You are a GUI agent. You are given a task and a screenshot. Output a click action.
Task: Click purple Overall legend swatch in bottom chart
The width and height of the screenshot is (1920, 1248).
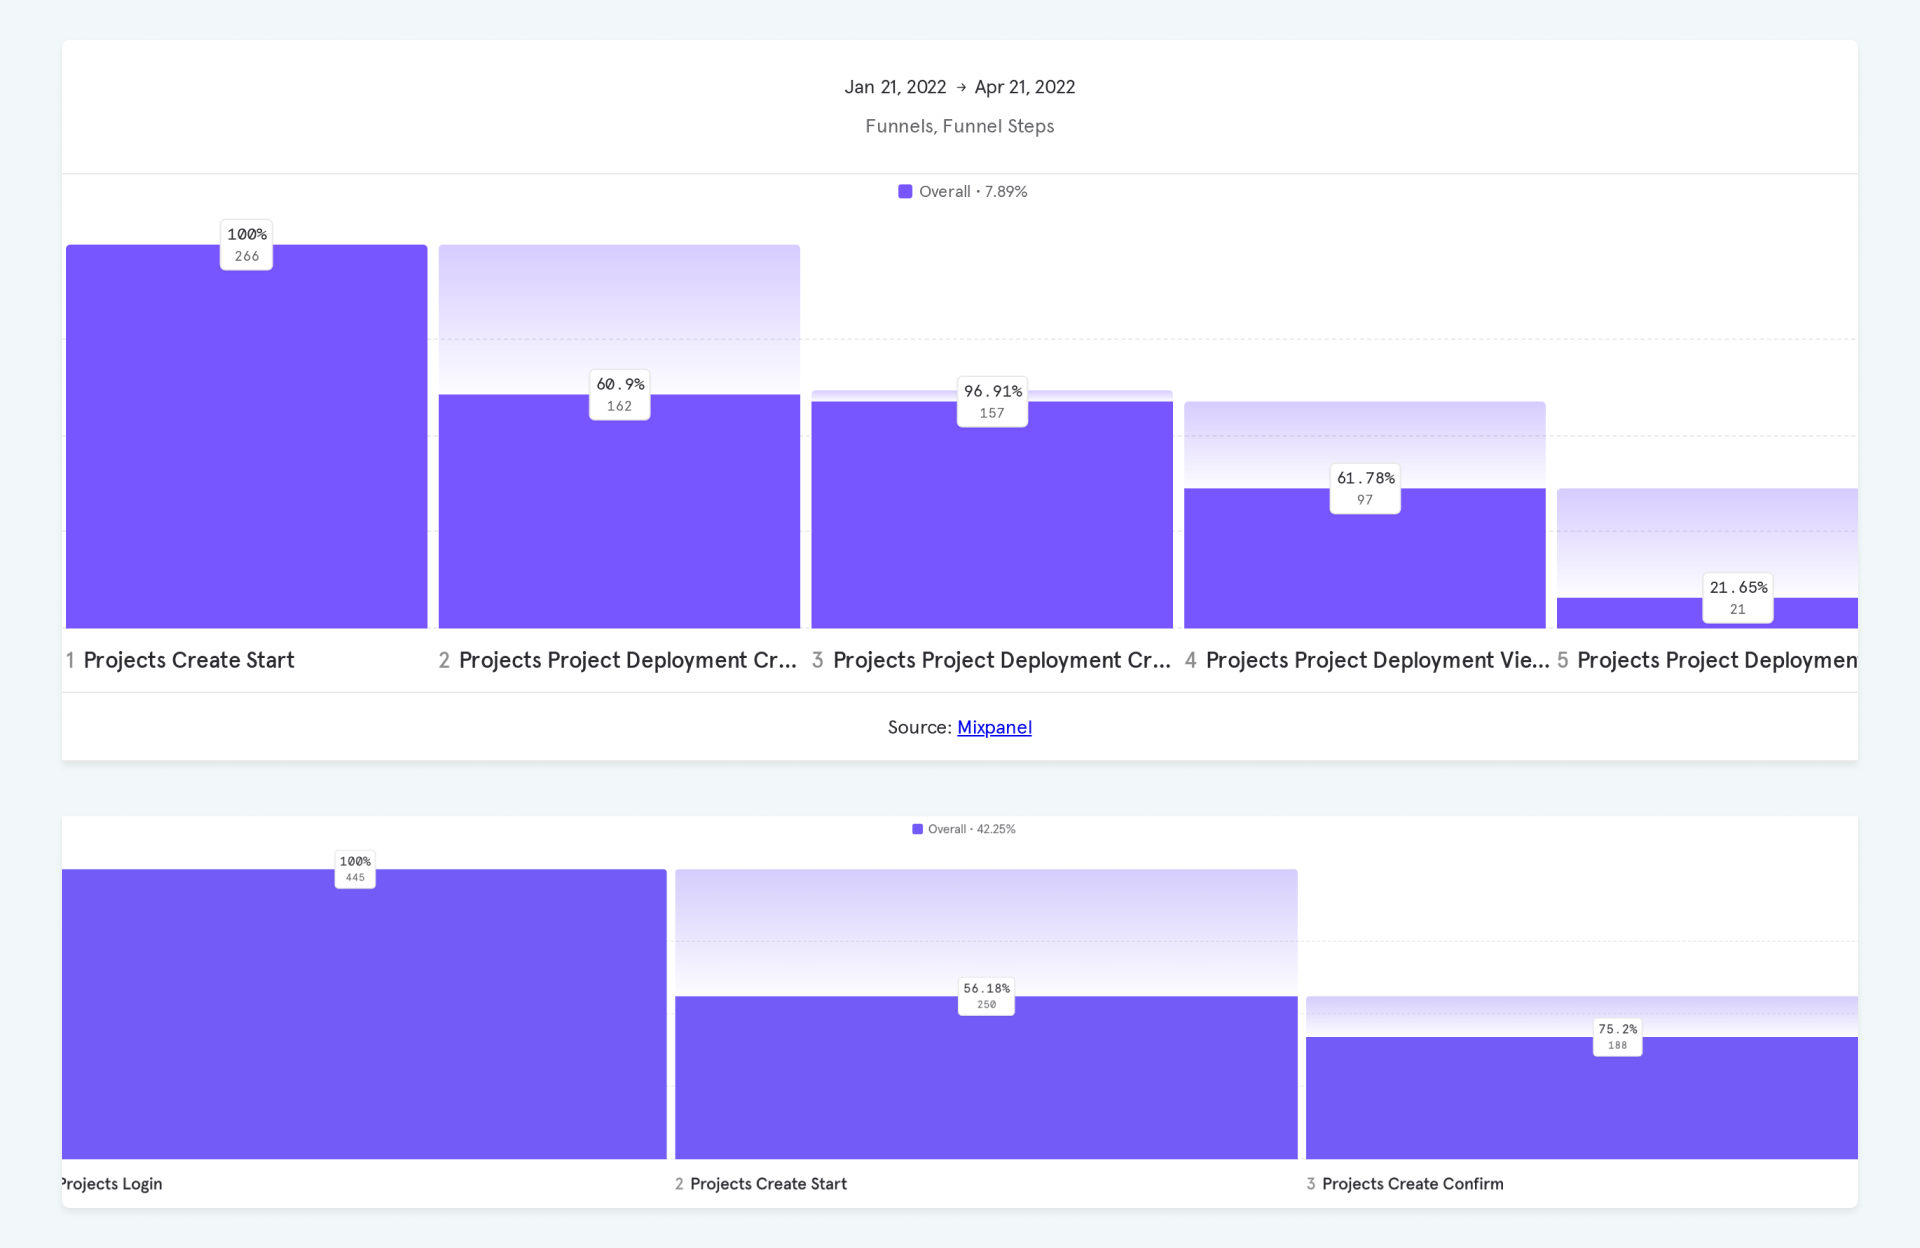[x=917, y=829]
